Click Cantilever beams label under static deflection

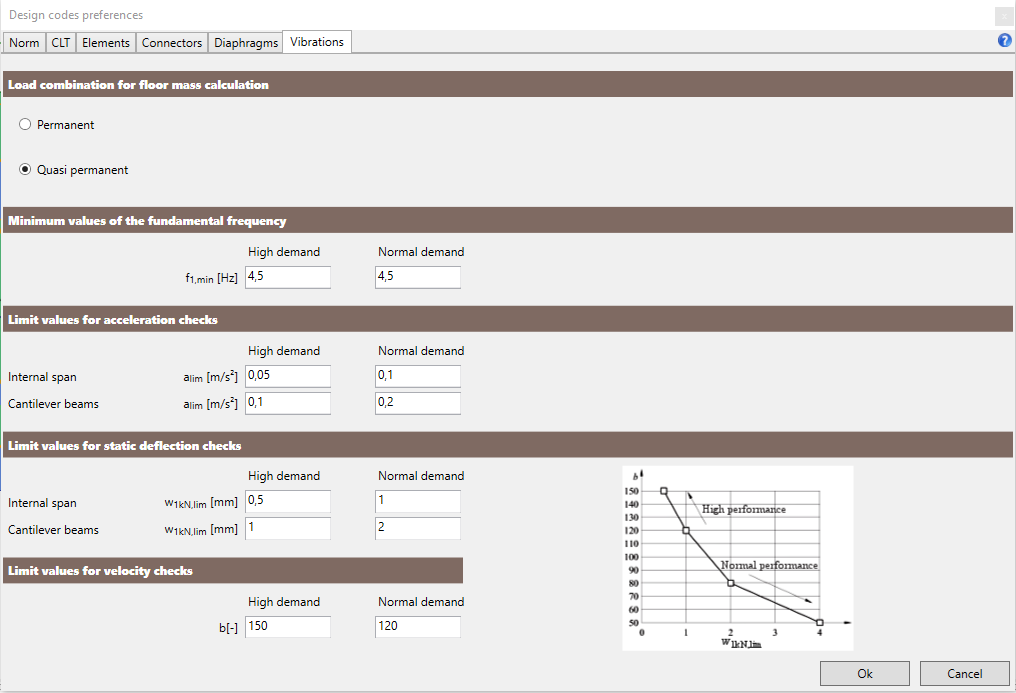(53, 529)
